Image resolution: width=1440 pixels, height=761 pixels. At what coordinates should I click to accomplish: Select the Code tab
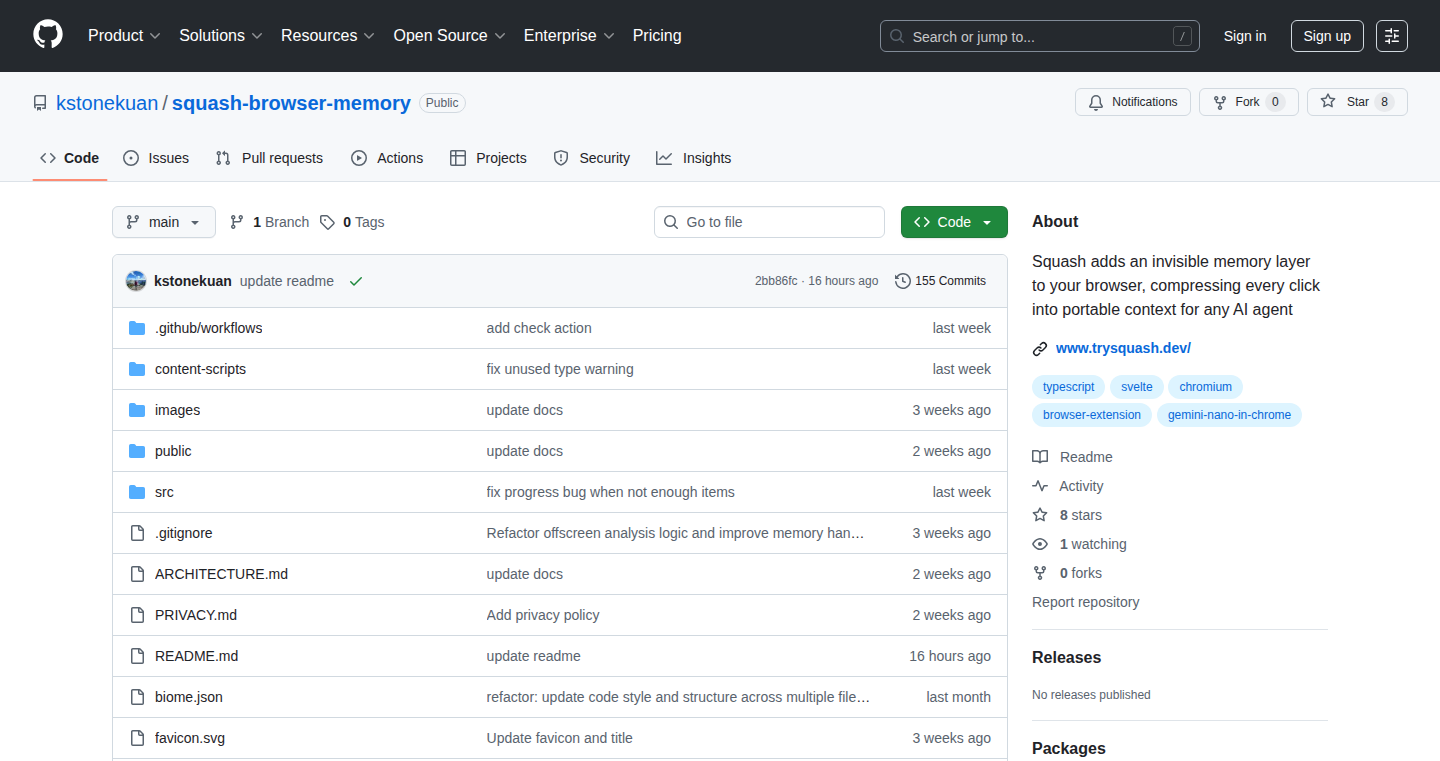70,158
